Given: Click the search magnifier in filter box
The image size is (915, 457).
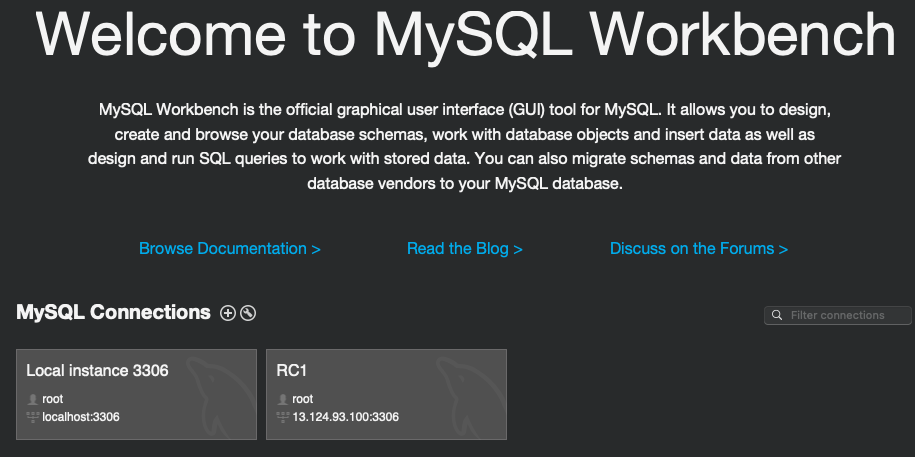Looking at the screenshot, I should tap(777, 315).
